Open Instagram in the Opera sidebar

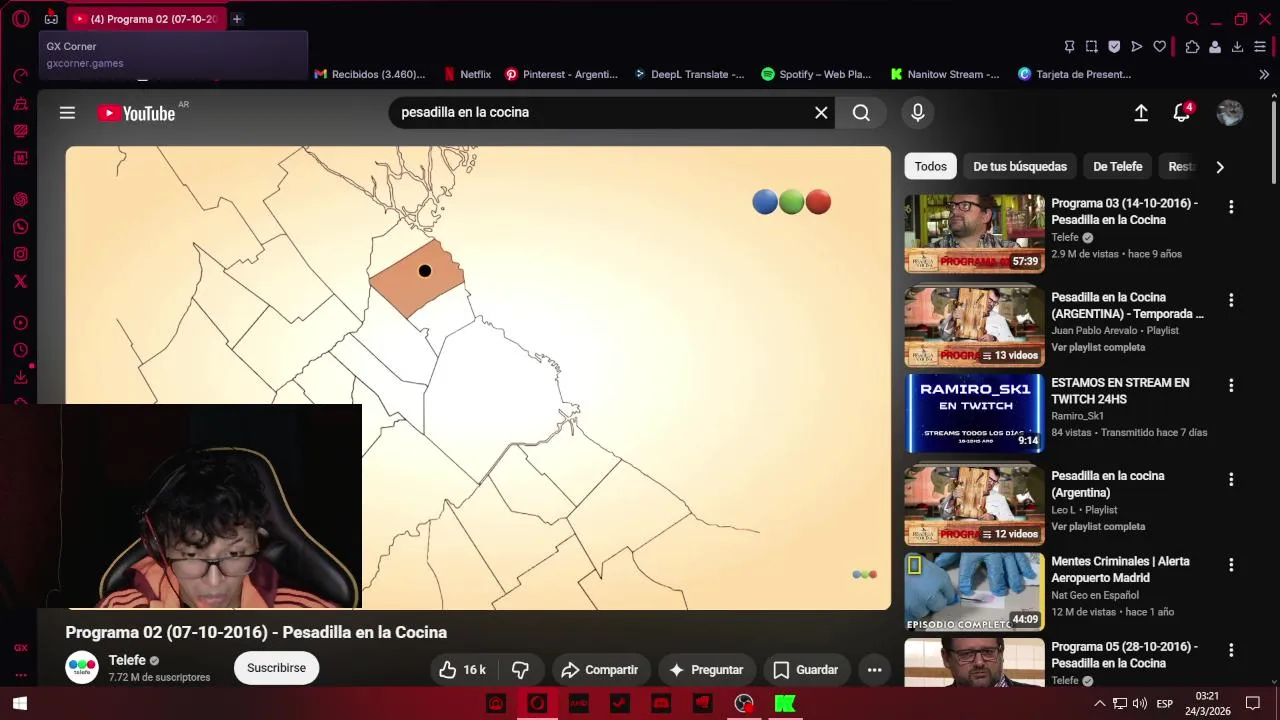click(x=20, y=254)
